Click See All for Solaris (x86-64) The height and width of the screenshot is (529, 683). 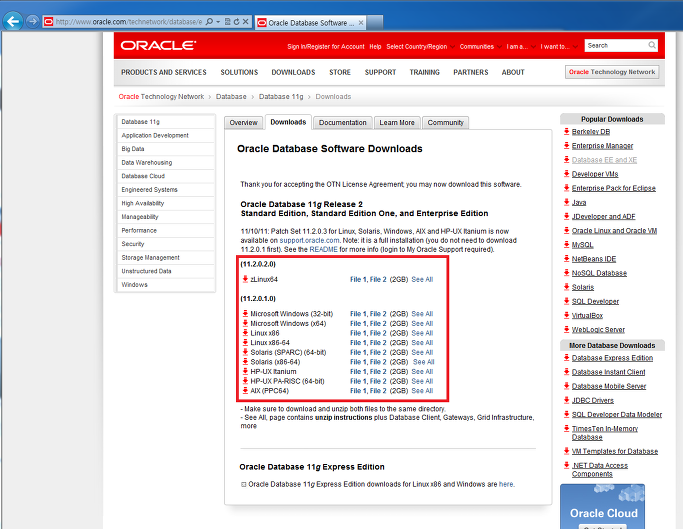(x=423, y=362)
